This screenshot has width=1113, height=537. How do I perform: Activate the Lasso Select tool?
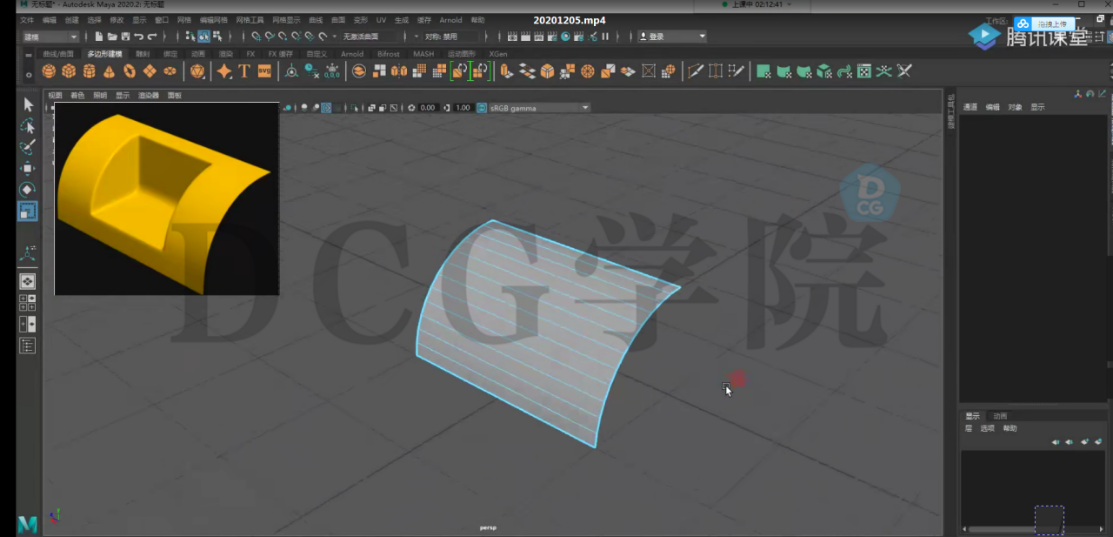pos(28,126)
